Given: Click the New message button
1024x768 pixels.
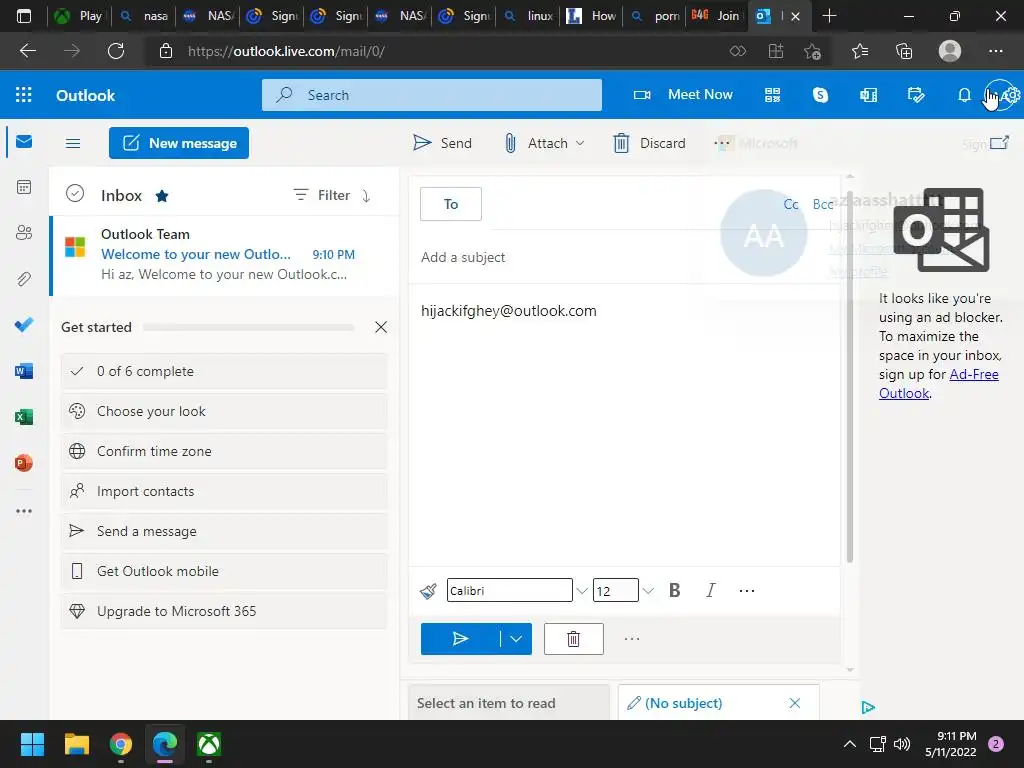Looking at the screenshot, I should pyautogui.click(x=179, y=143).
